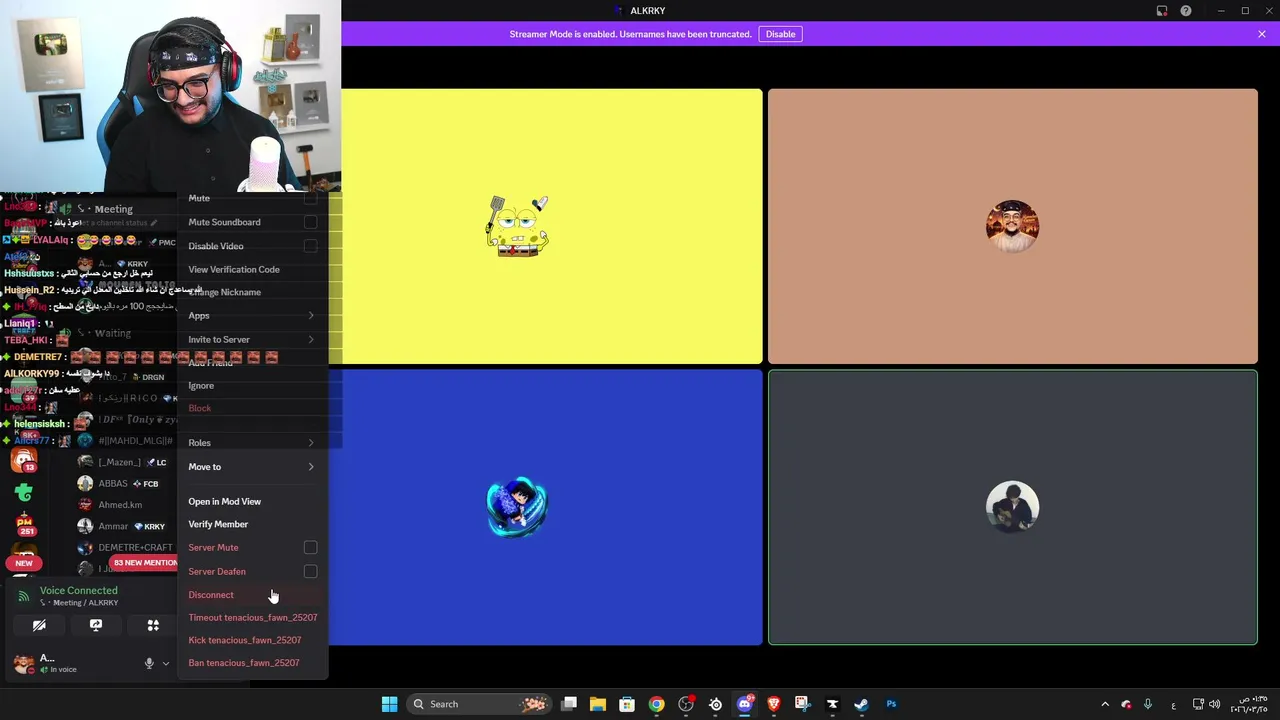1280x720 pixels.
Task: Open the Windows Start menu
Action: (389, 704)
